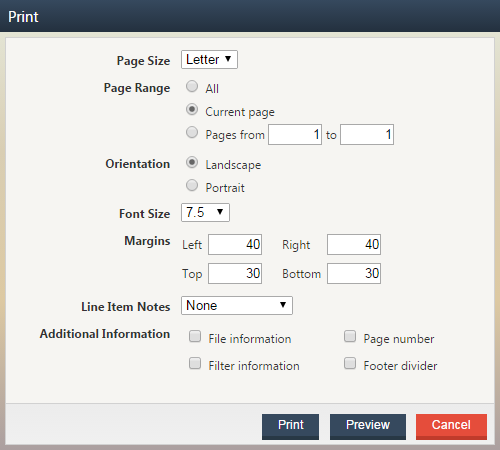The width and height of the screenshot is (500, 450).
Task: Click the Bottom margin field
Action: click(x=354, y=273)
